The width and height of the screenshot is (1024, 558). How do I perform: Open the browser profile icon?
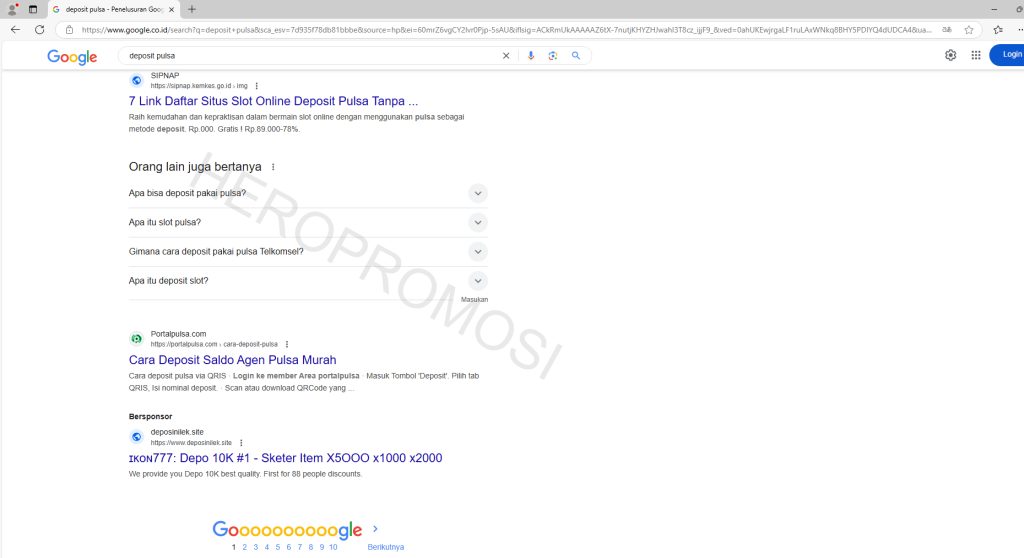pyautogui.click(x=12, y=9)
